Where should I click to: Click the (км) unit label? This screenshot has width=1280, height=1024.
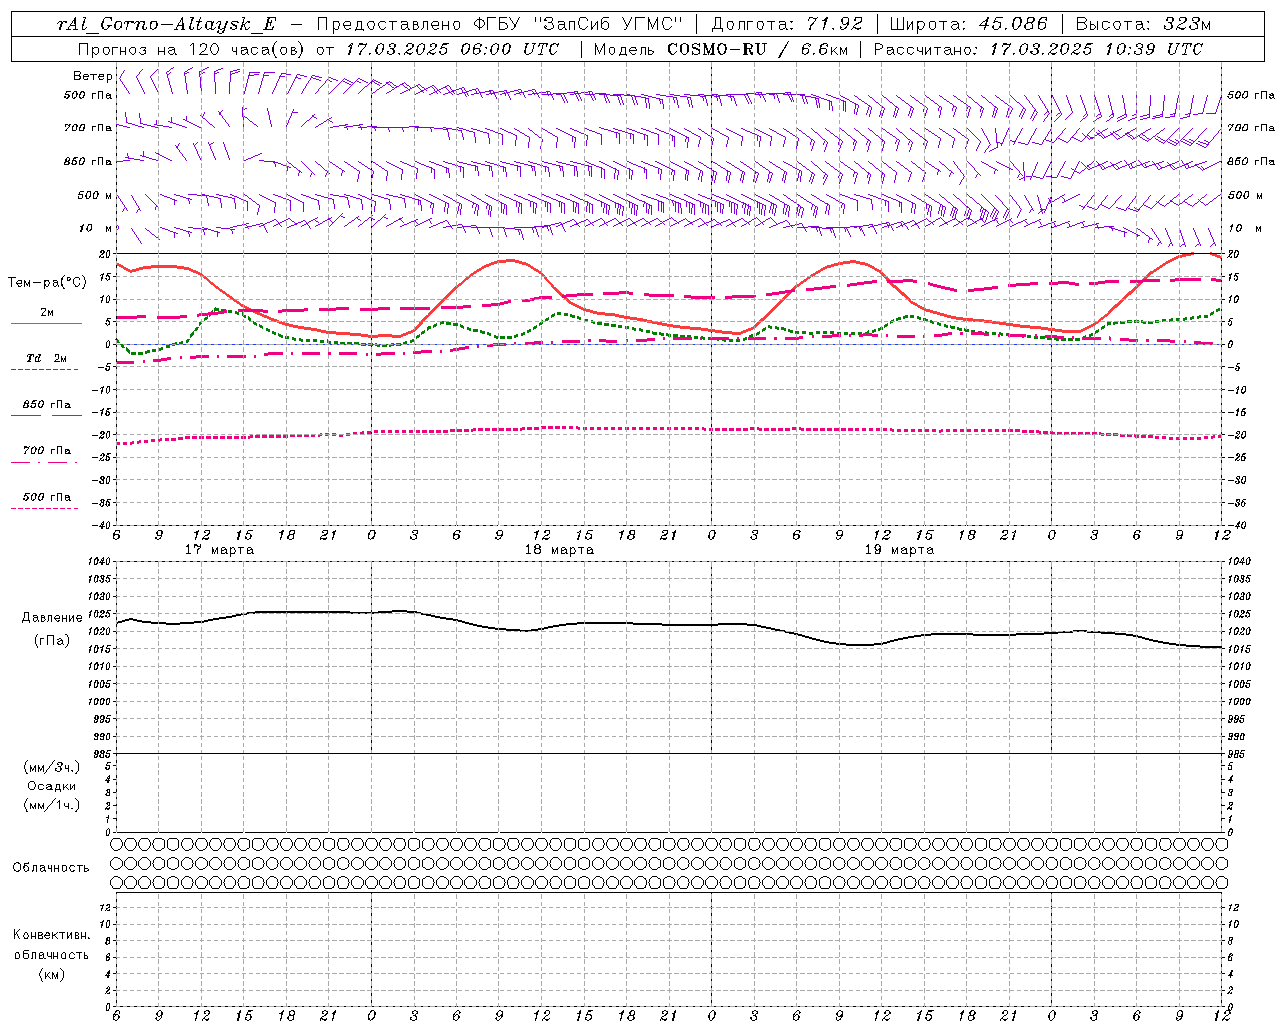coord(52,974)
